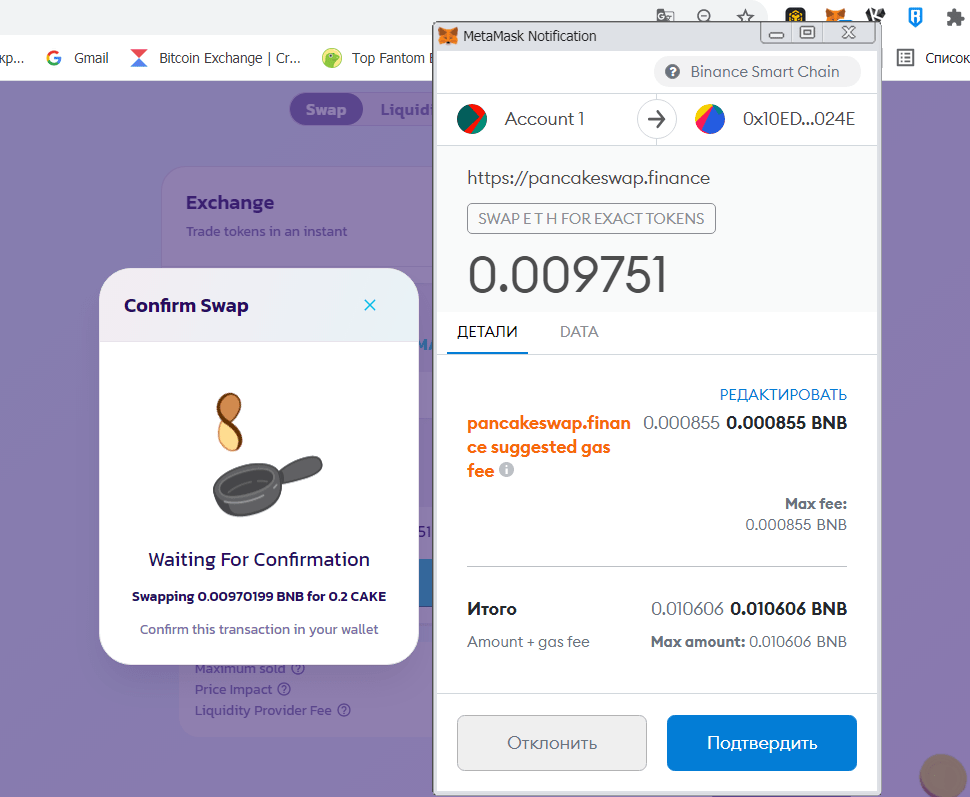Click the РЕДАКТИРОВАТЬ edit gas link
The height and width of the screenshot is (797, 970).
coord(783,394)
